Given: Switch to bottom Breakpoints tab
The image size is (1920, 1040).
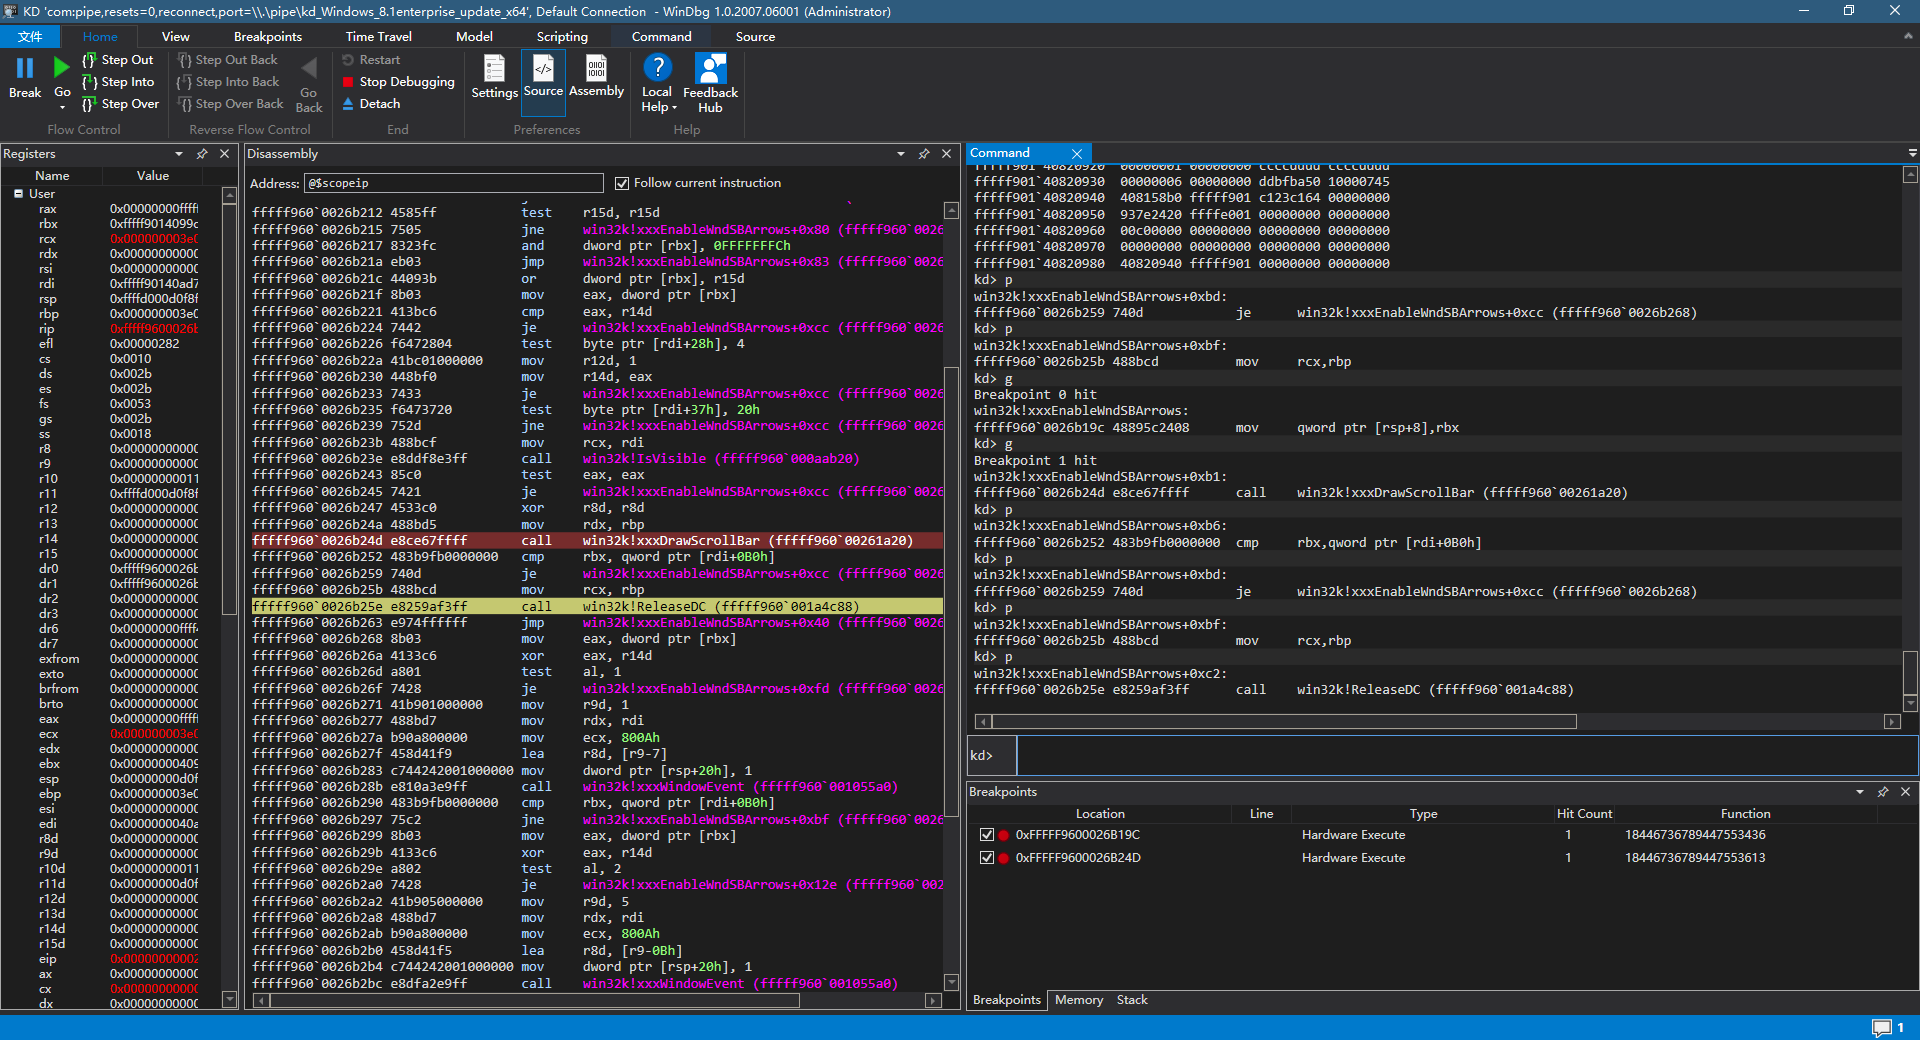Looking at the screenshot, I should tap(1007, 1000).
